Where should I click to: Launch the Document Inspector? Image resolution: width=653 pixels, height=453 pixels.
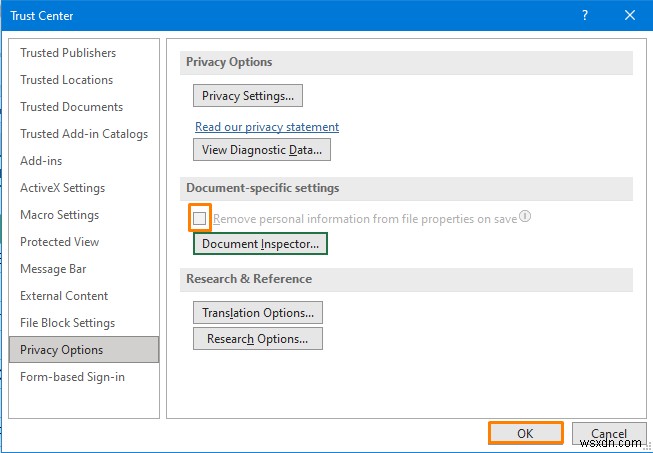pyautogui.click(x=260, y=244)
